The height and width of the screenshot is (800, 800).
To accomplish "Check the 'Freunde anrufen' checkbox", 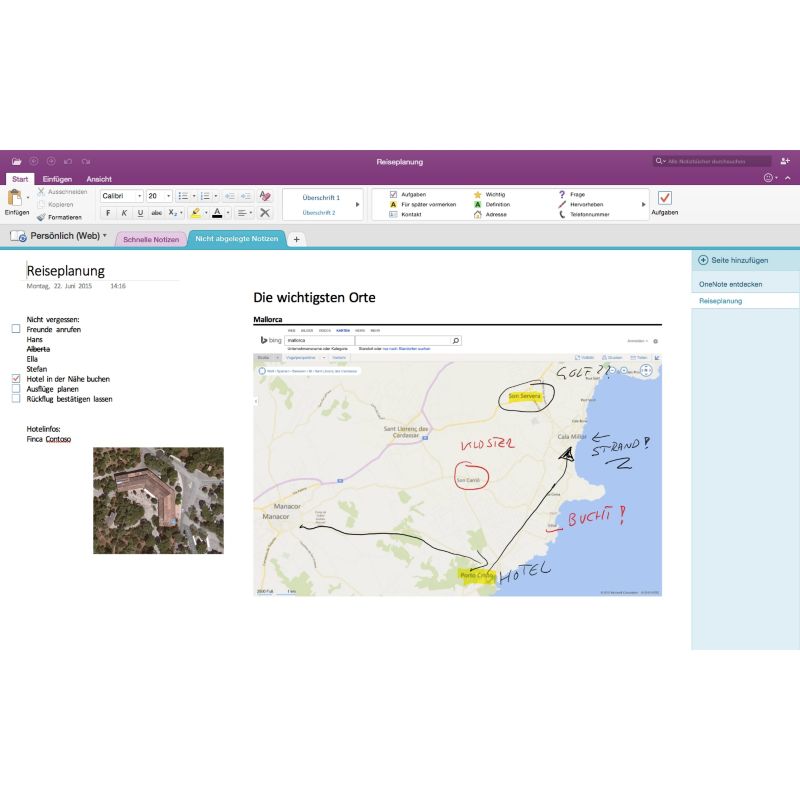I will [x=16, y=329].
